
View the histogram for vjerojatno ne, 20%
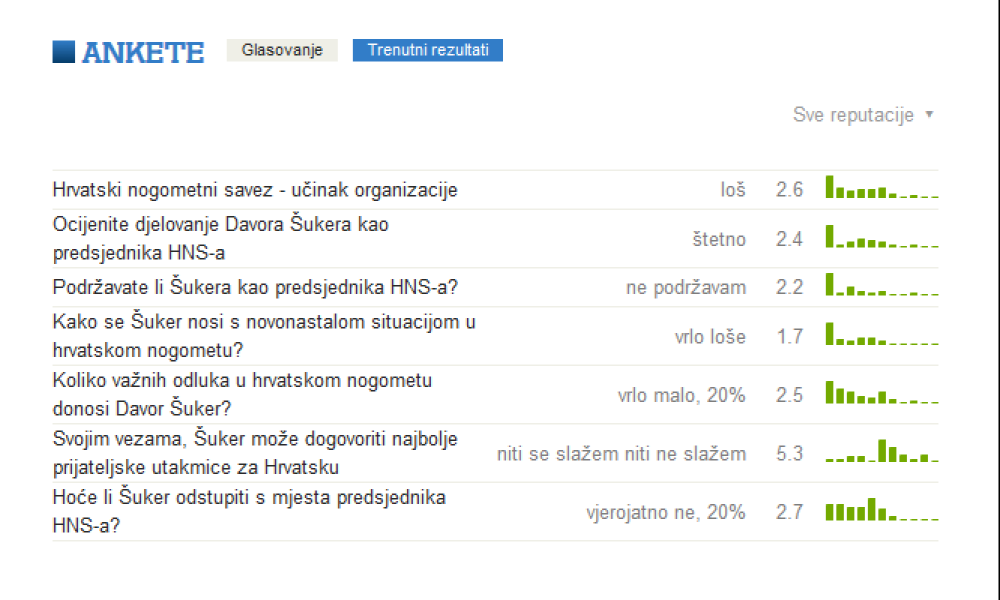click(x=881, y=509)
